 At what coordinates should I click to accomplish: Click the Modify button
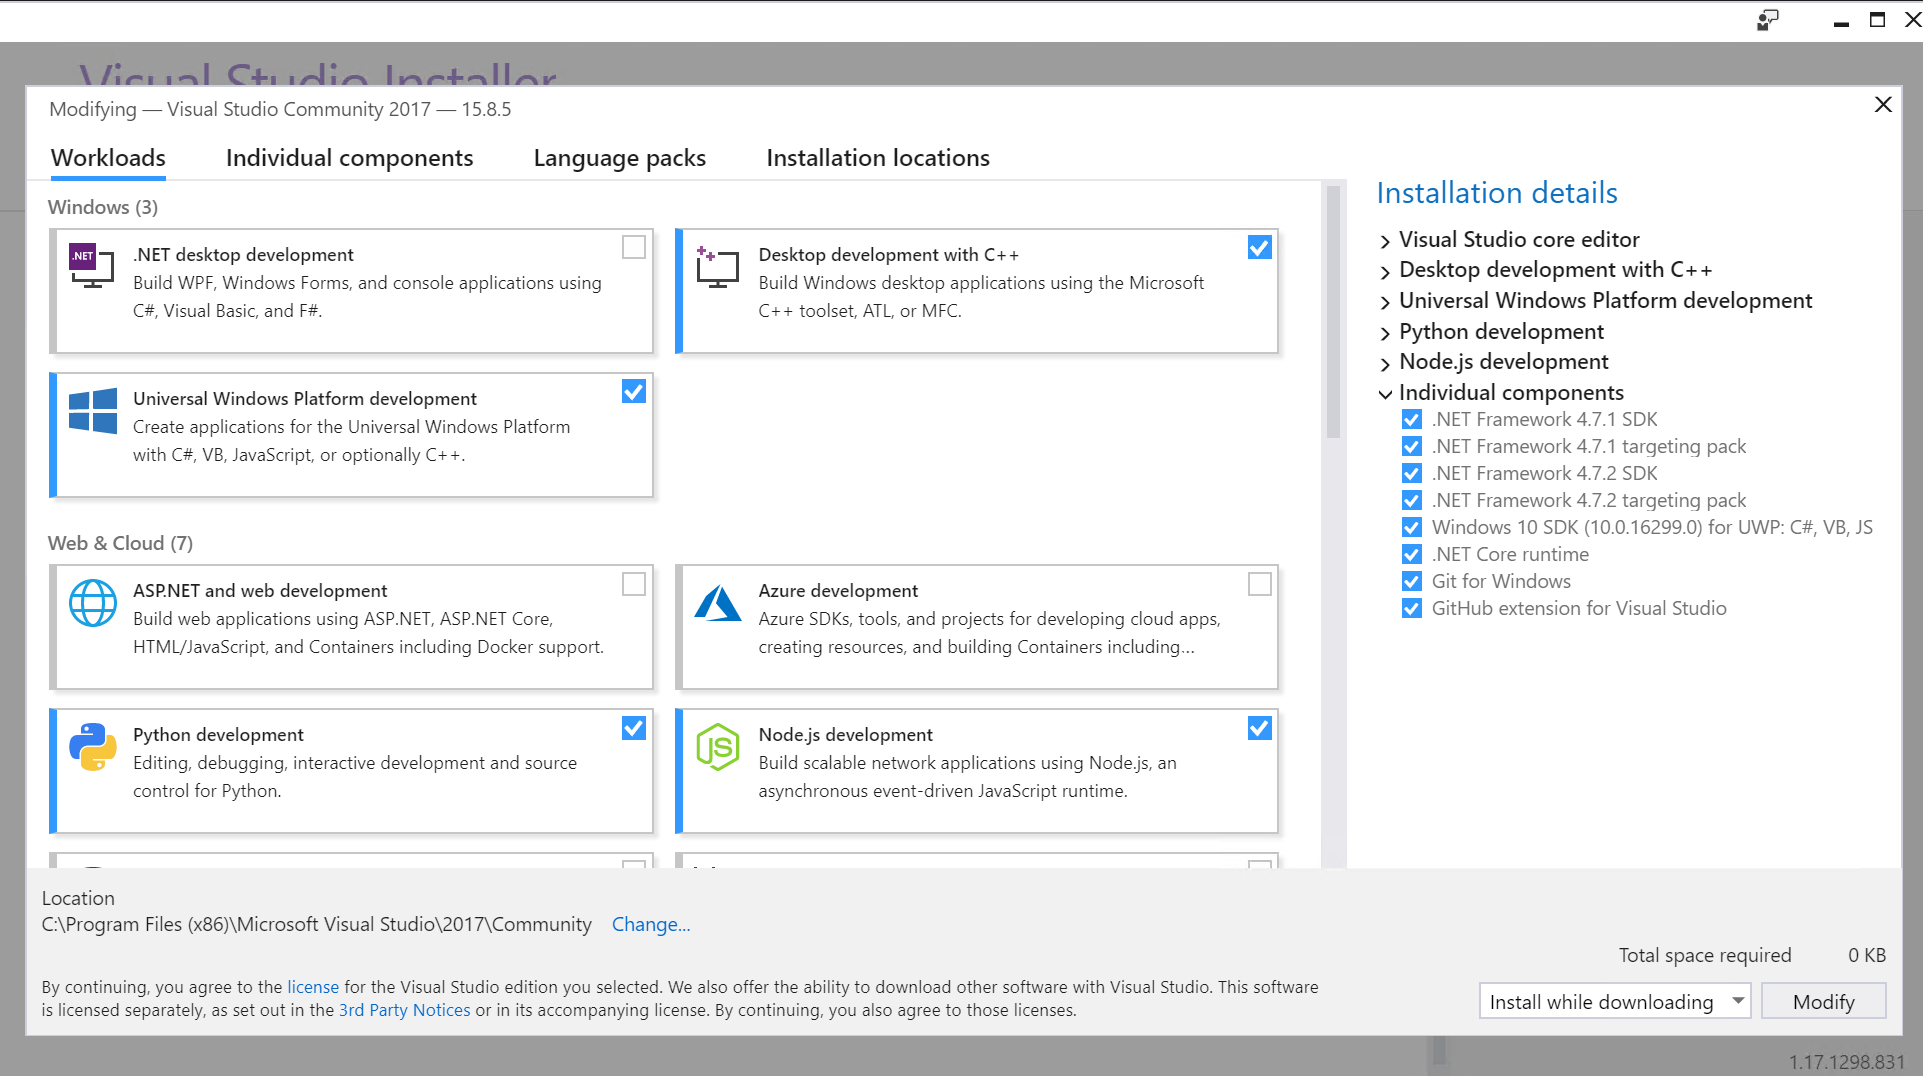[1823, 1001]
